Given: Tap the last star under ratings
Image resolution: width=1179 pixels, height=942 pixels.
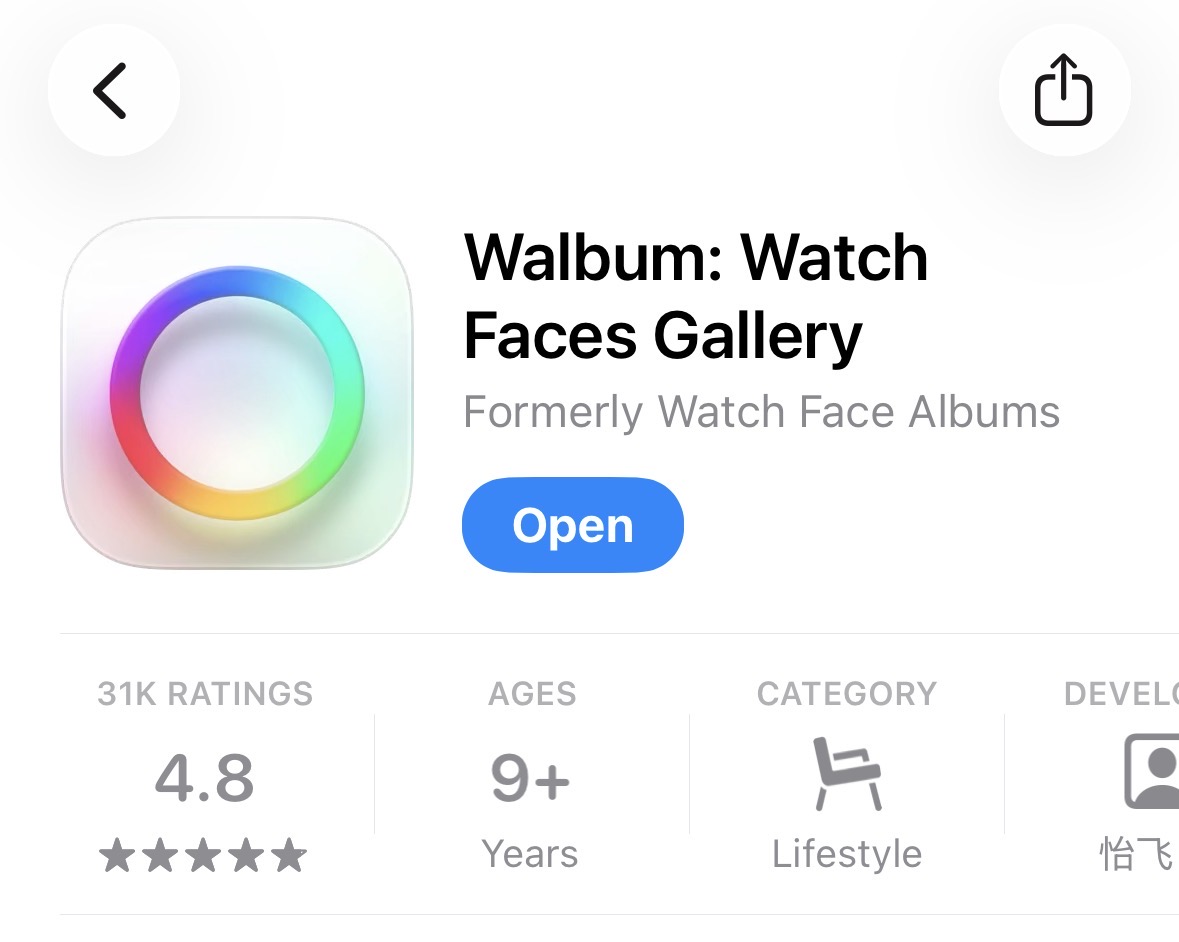Looking at the screenshot, I should click(289, 856).
